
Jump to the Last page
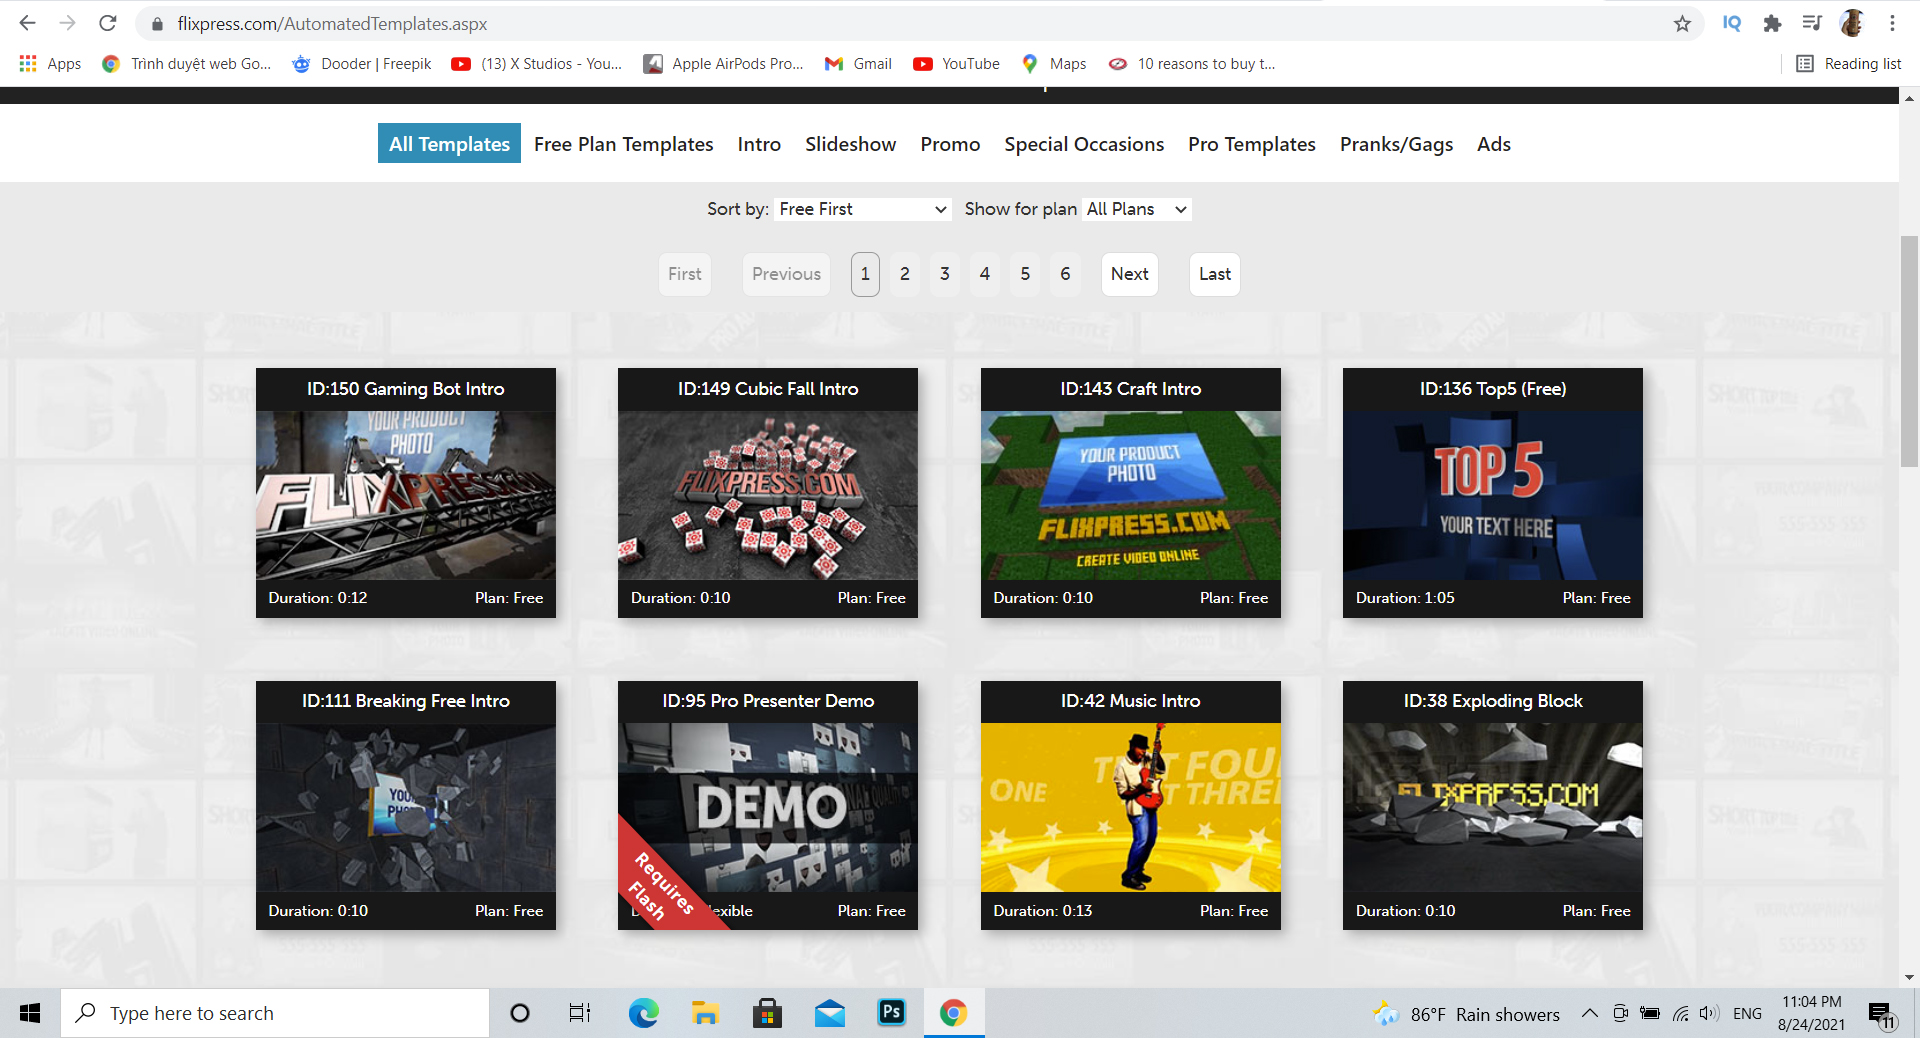point(1214,274)
